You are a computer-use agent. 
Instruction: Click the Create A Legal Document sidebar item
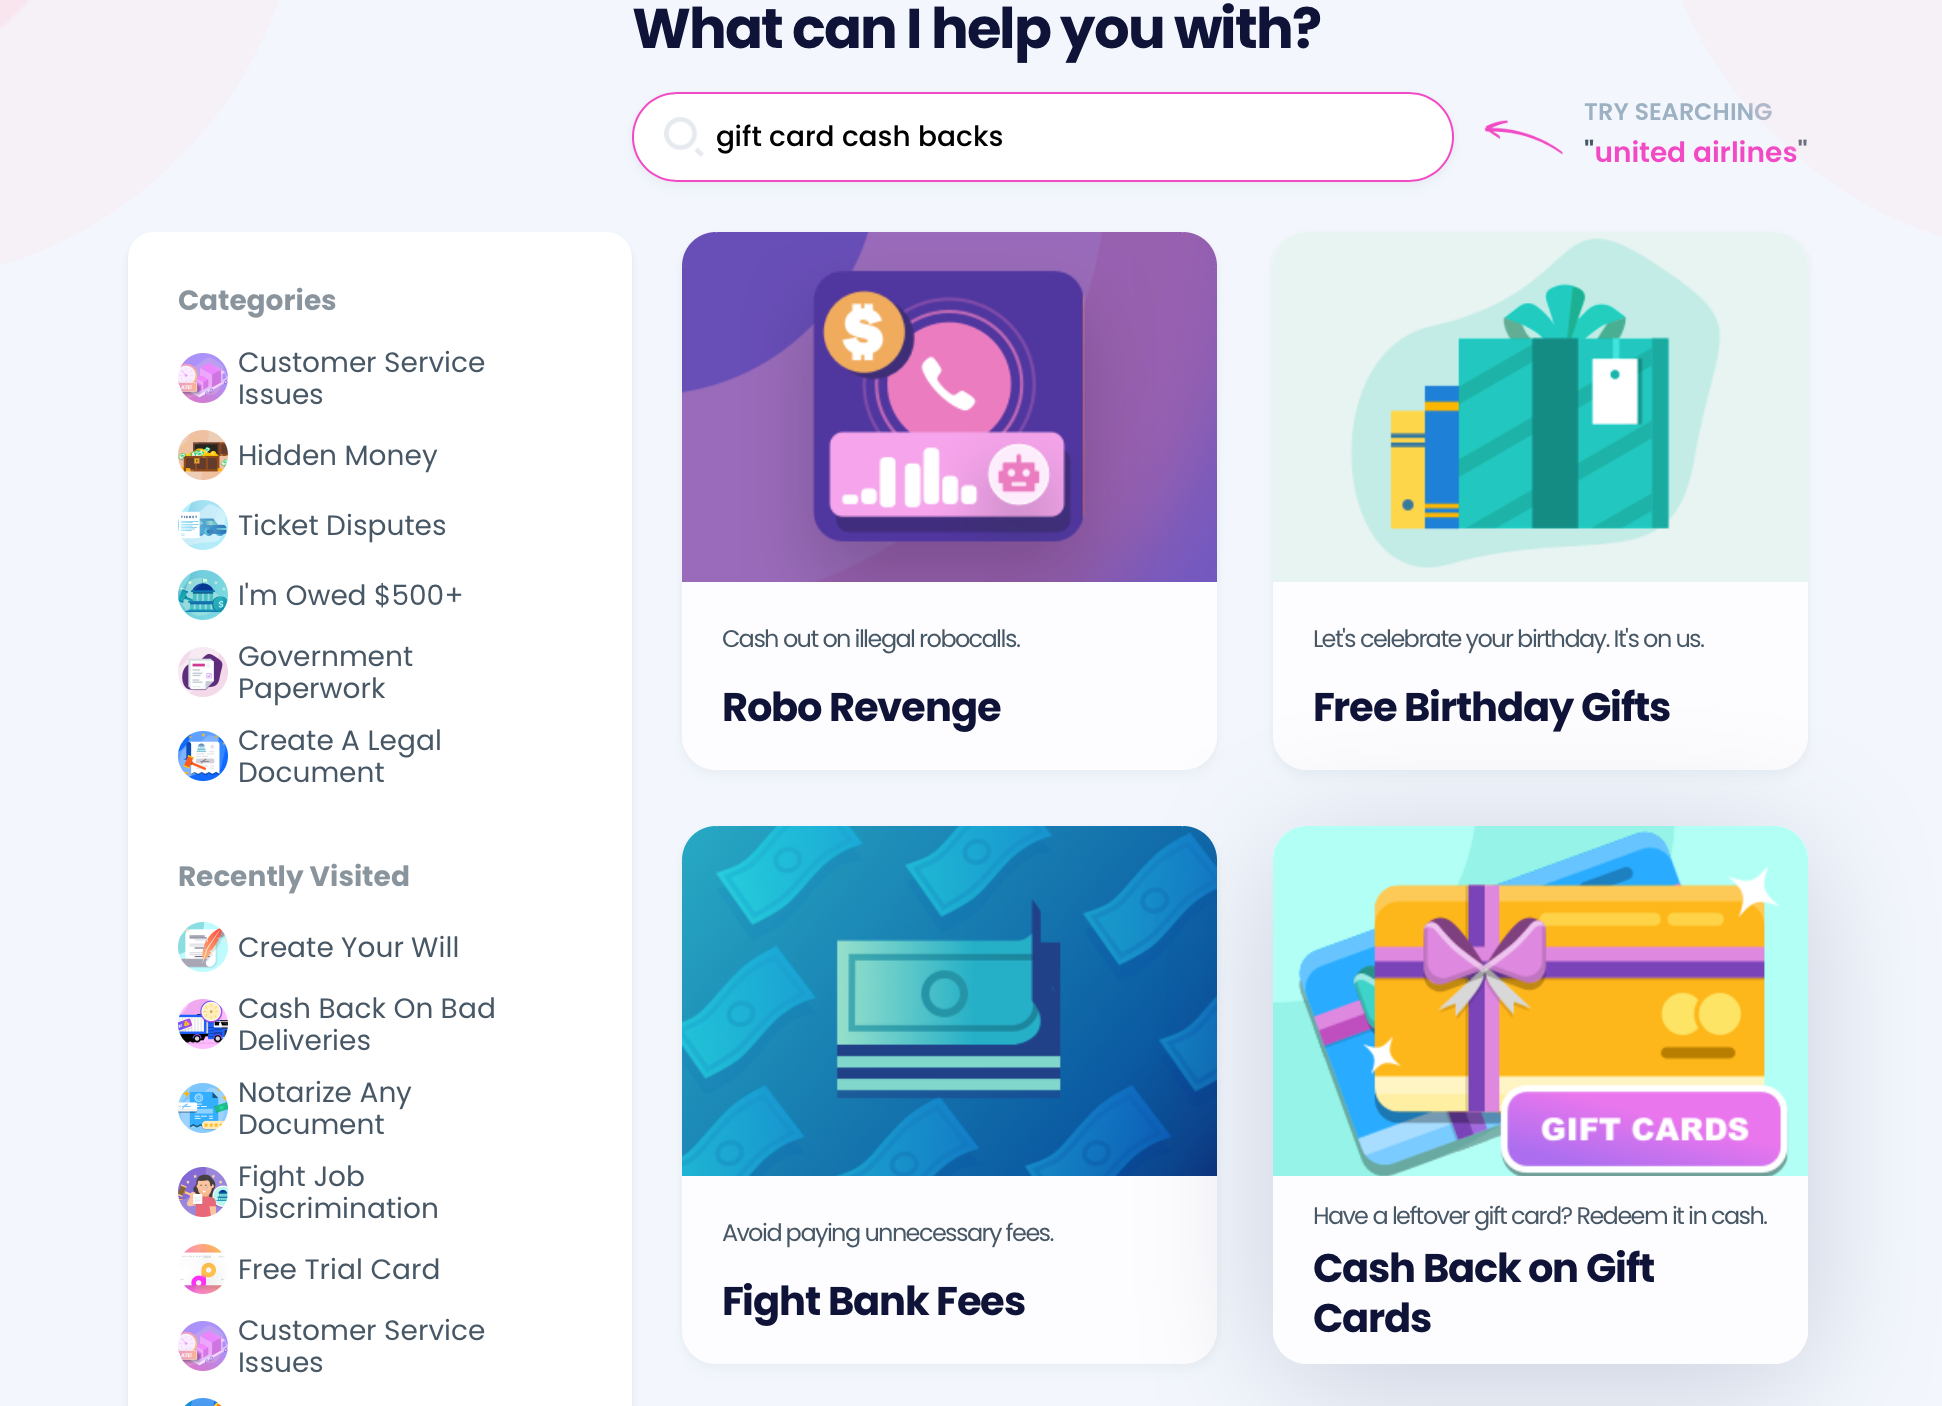click(339, 755)
